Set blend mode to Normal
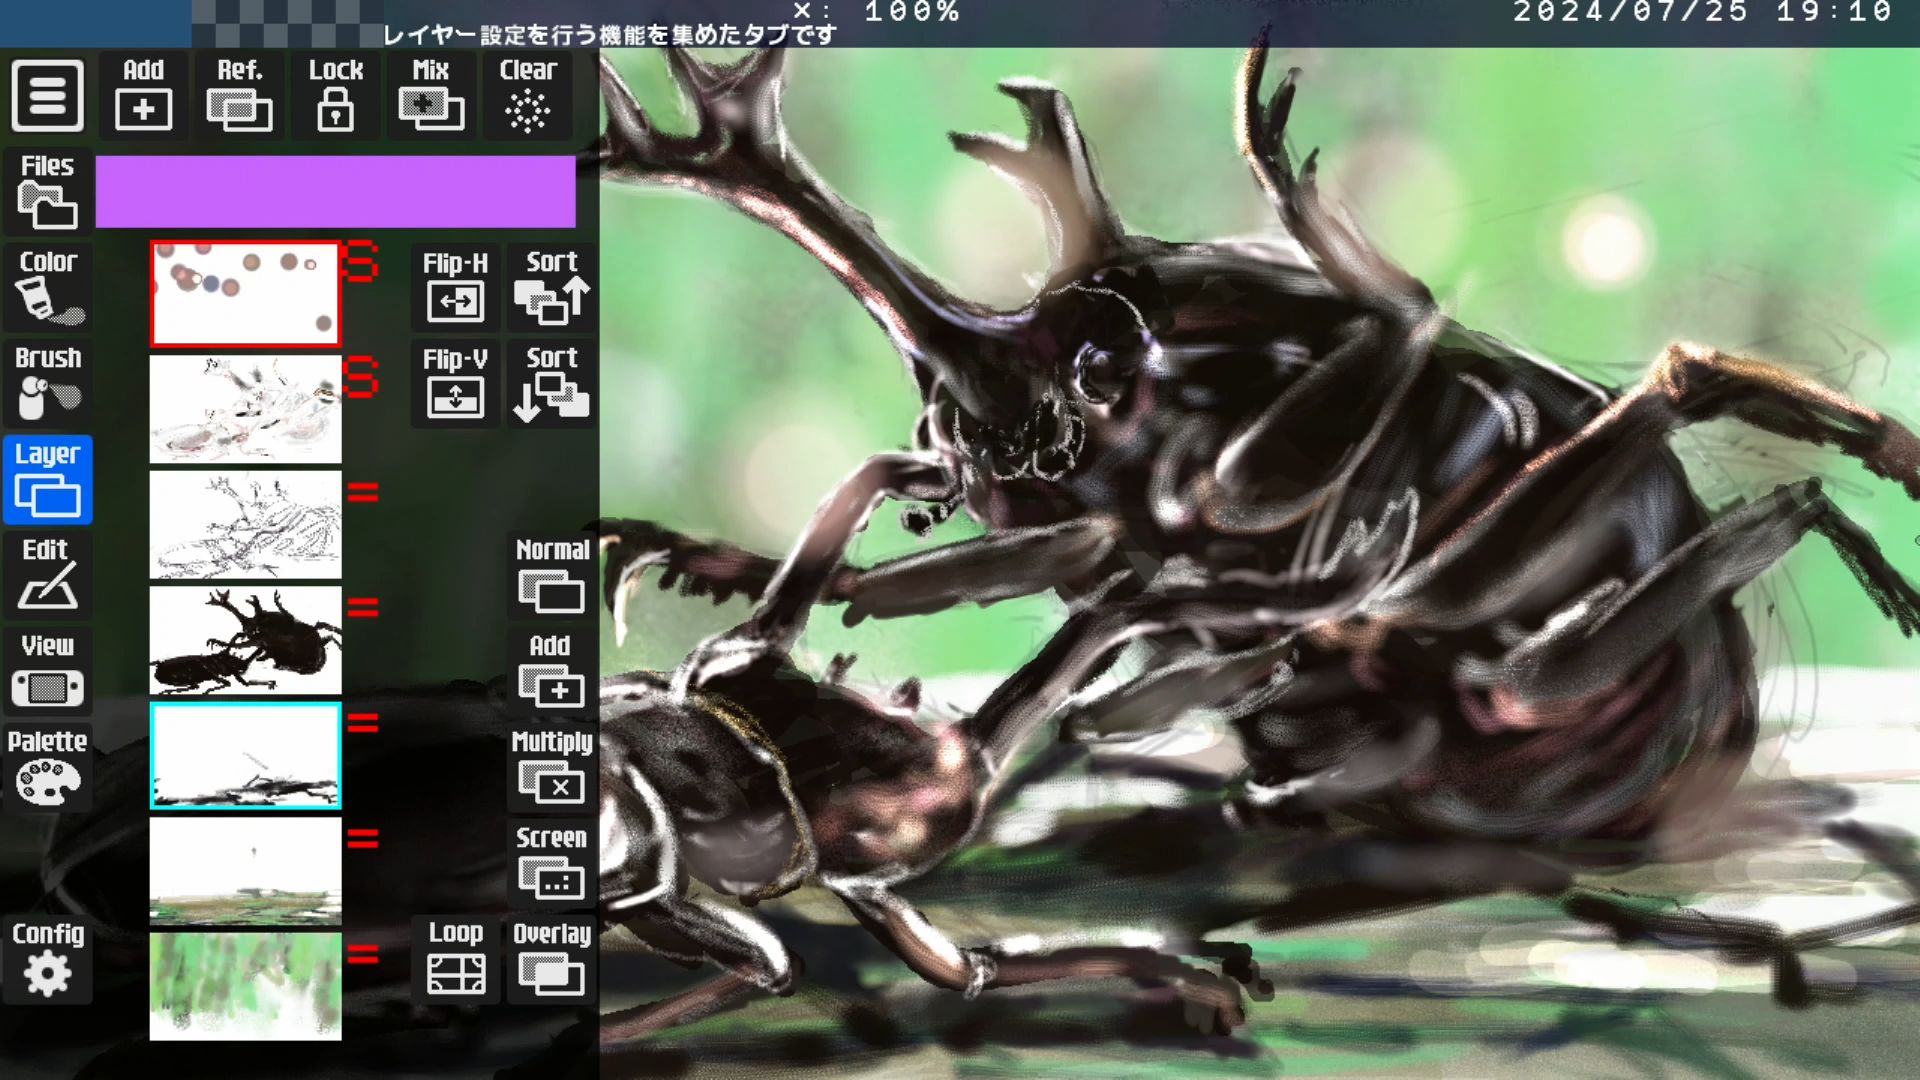Viewport: 1920px width, 1080px height. click(552, 576)
